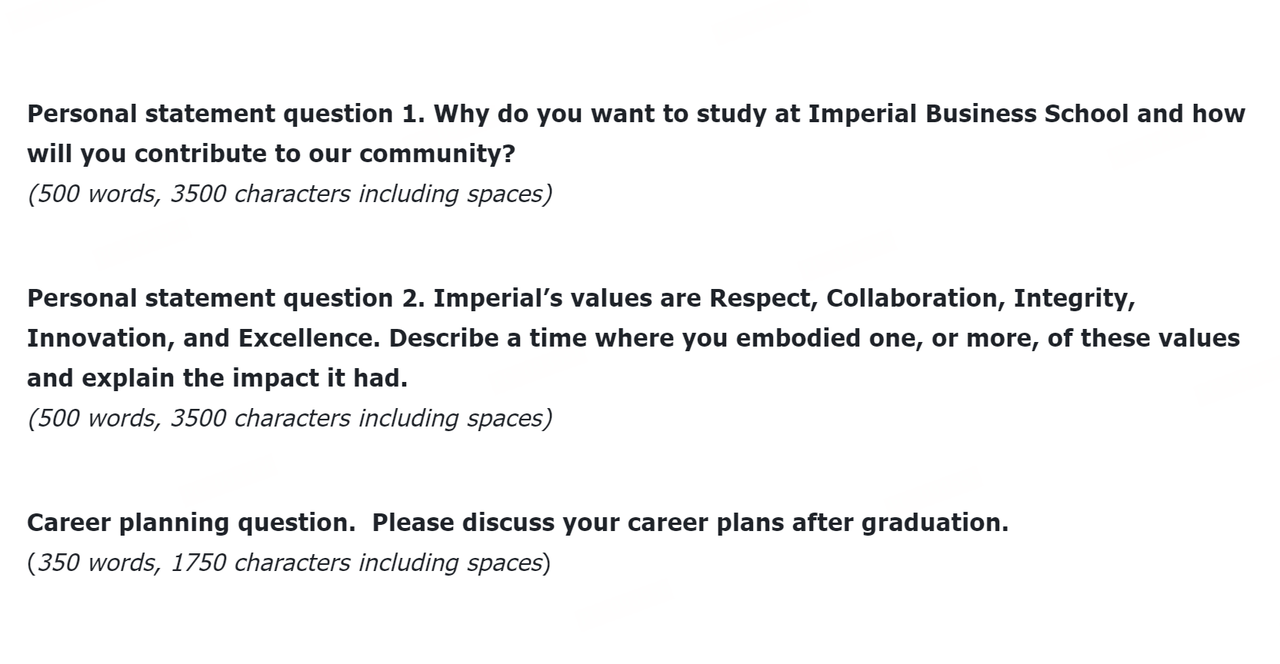Click the word "Excellence" in question 2
Image resolution: width=1280 pixels, height=664 pixels.
pos(307,338)
